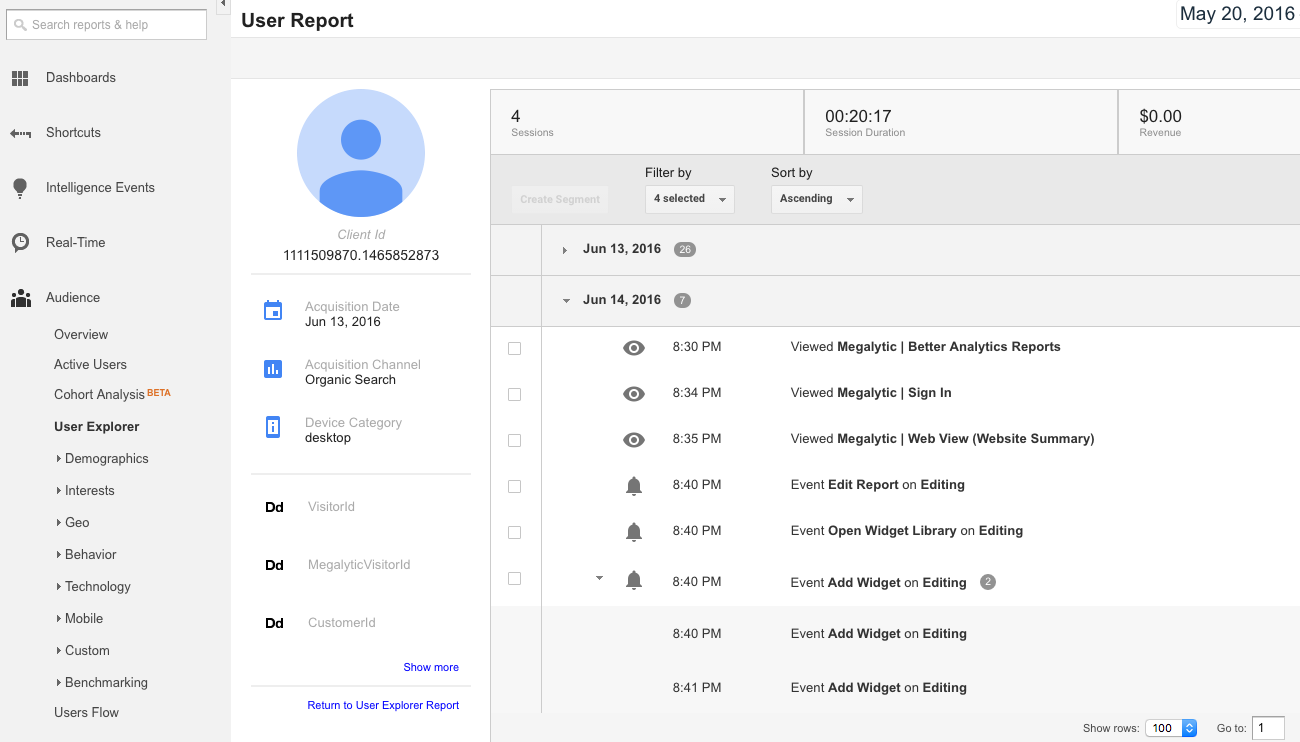This screenshot has height=742, width=1300.
Task: Click the Device Category icon
Action: pos(273,427)
